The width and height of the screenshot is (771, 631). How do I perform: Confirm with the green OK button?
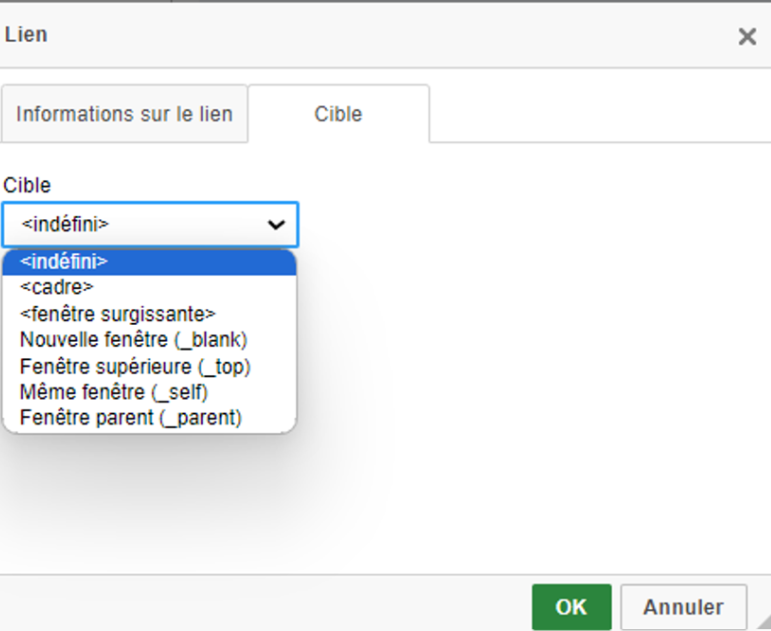(571, 607)
